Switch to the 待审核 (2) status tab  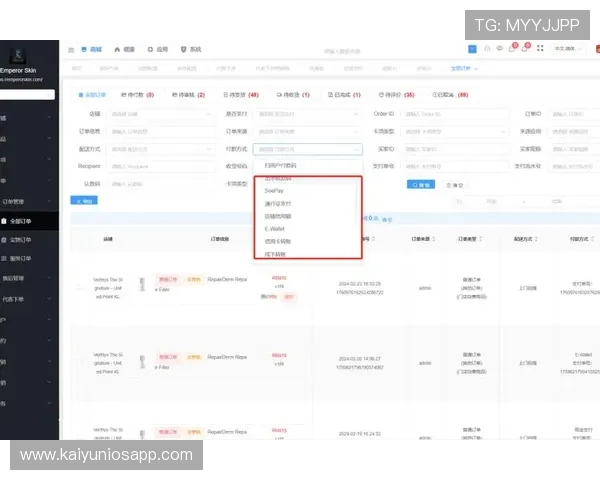(188, 95)
